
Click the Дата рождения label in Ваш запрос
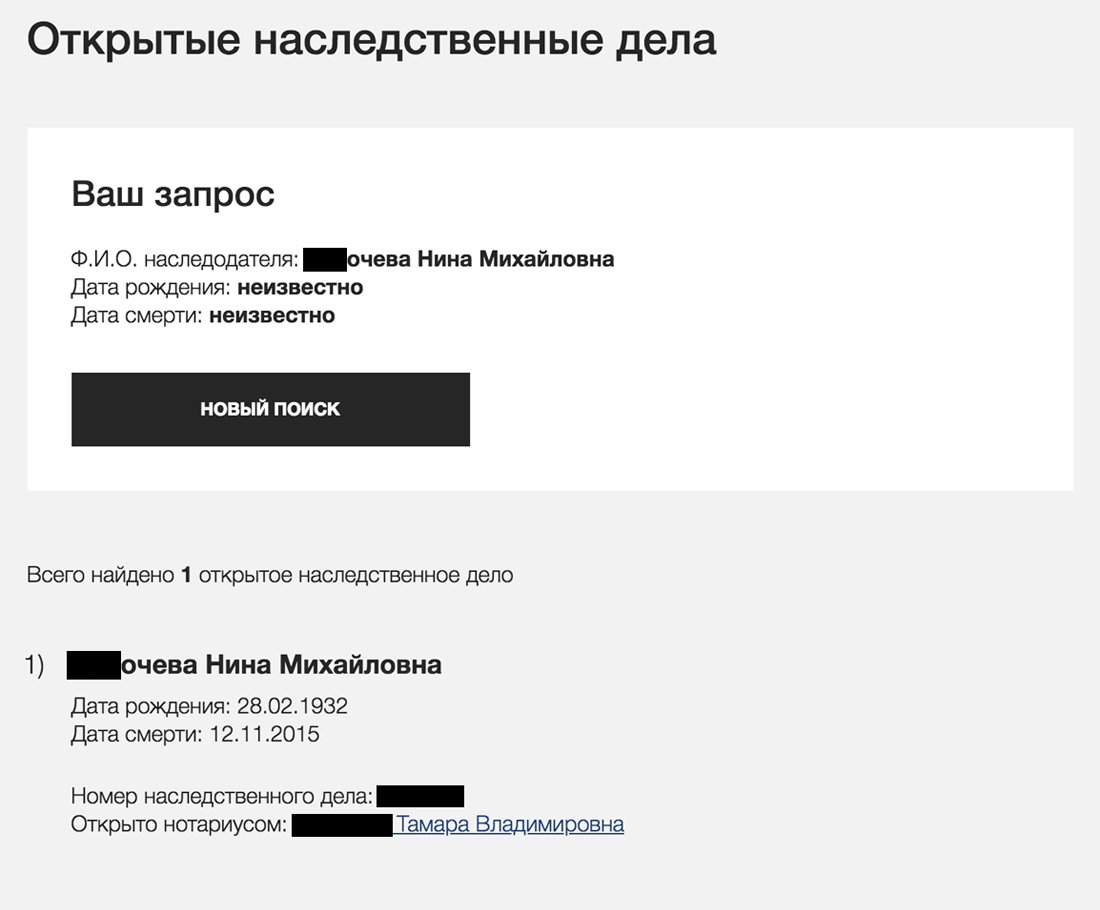[152, 288]
